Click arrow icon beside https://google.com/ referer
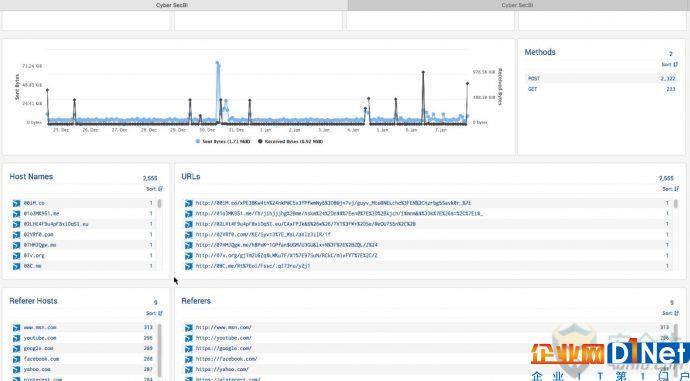The height and width of the screenshot is (381, 690). (188, 348)
